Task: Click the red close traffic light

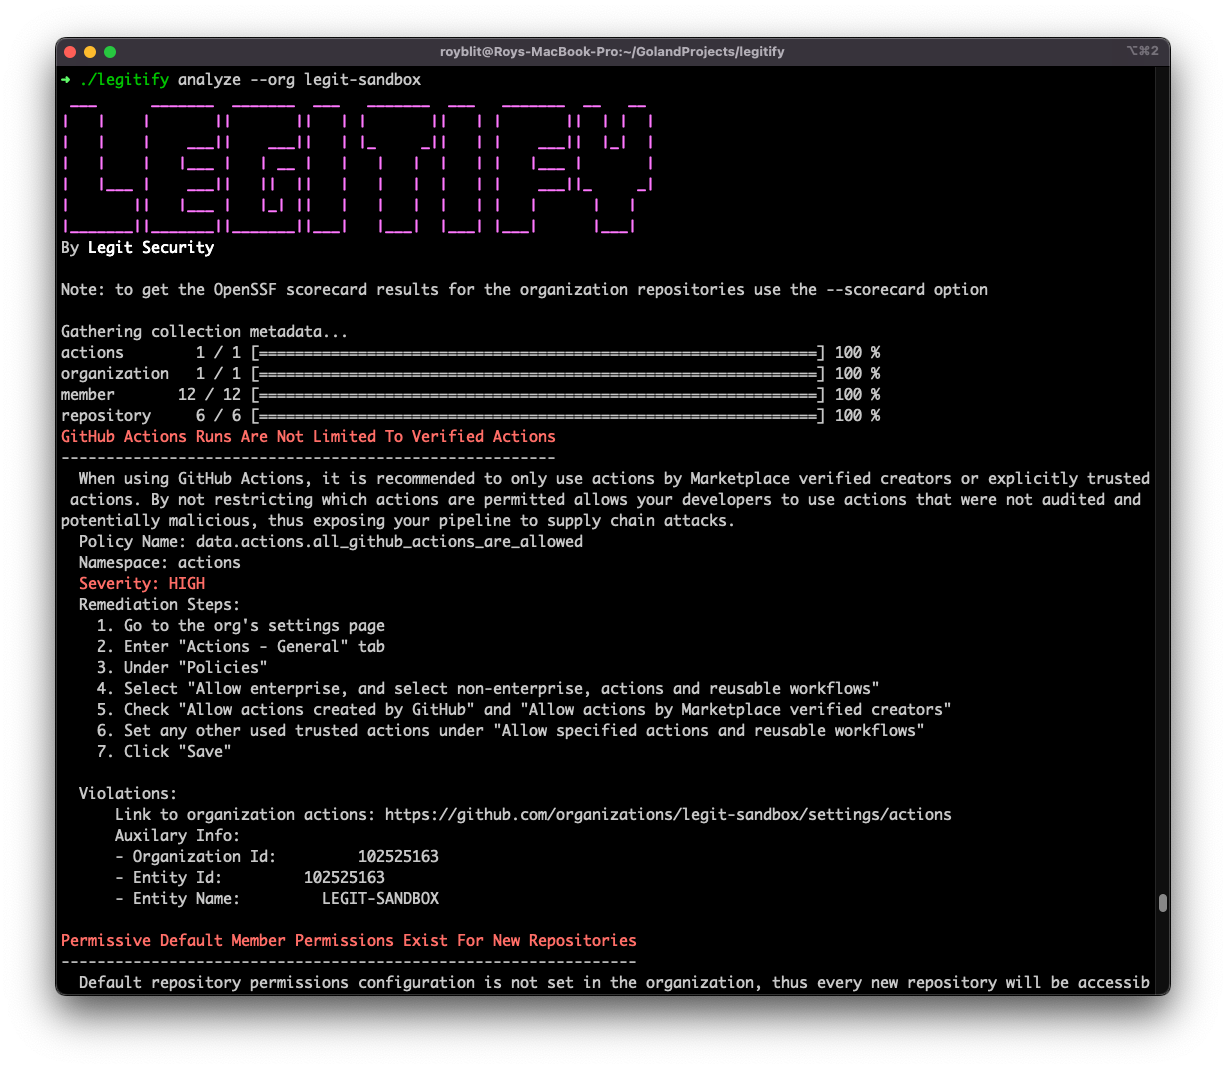Action: coord(69,51)
